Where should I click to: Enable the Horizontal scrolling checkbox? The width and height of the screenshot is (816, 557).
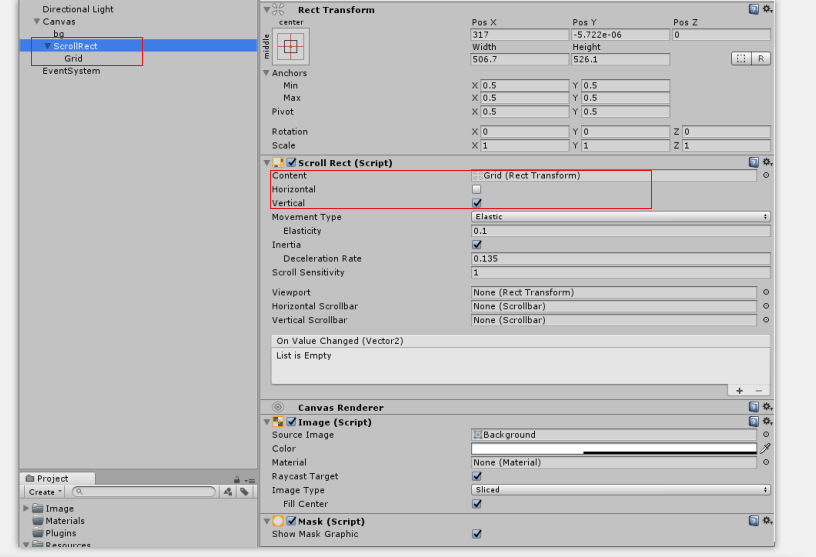[476, 189]
